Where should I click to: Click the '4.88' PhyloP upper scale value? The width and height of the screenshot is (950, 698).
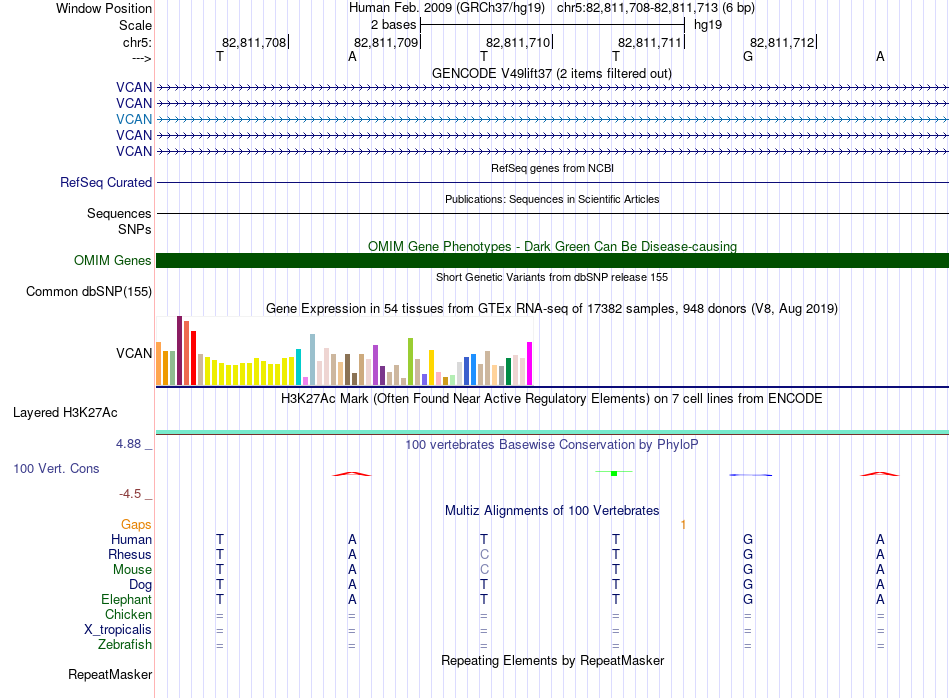pyautogui.click(x=128, y=444)
